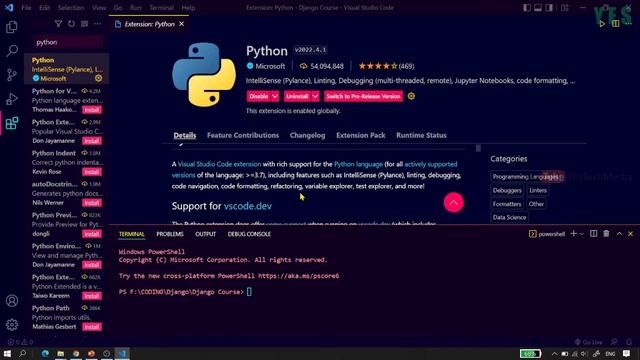
Task: Add a new terminal with plus icon
Action: (573, 234)
